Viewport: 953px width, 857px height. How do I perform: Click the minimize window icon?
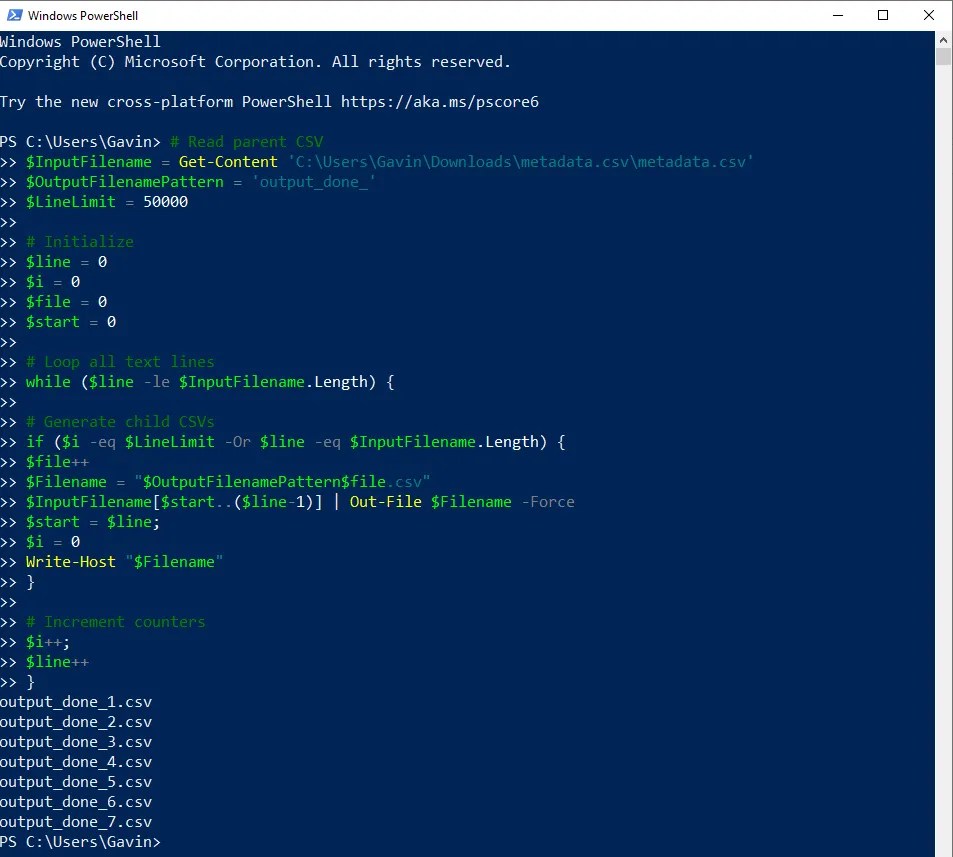click(x=837, y=15)
